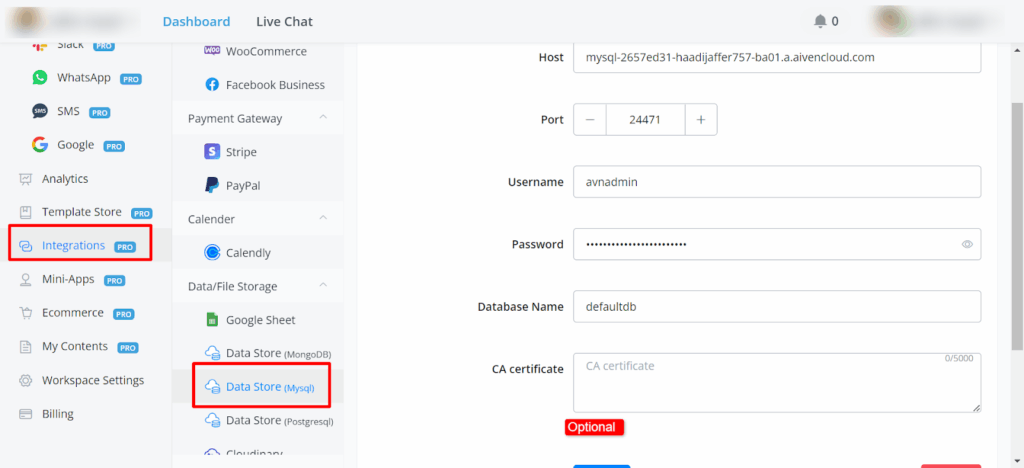Click the Google icon in sidebar
Viewport: 1024px width, 468px height.
coord(40,145)
